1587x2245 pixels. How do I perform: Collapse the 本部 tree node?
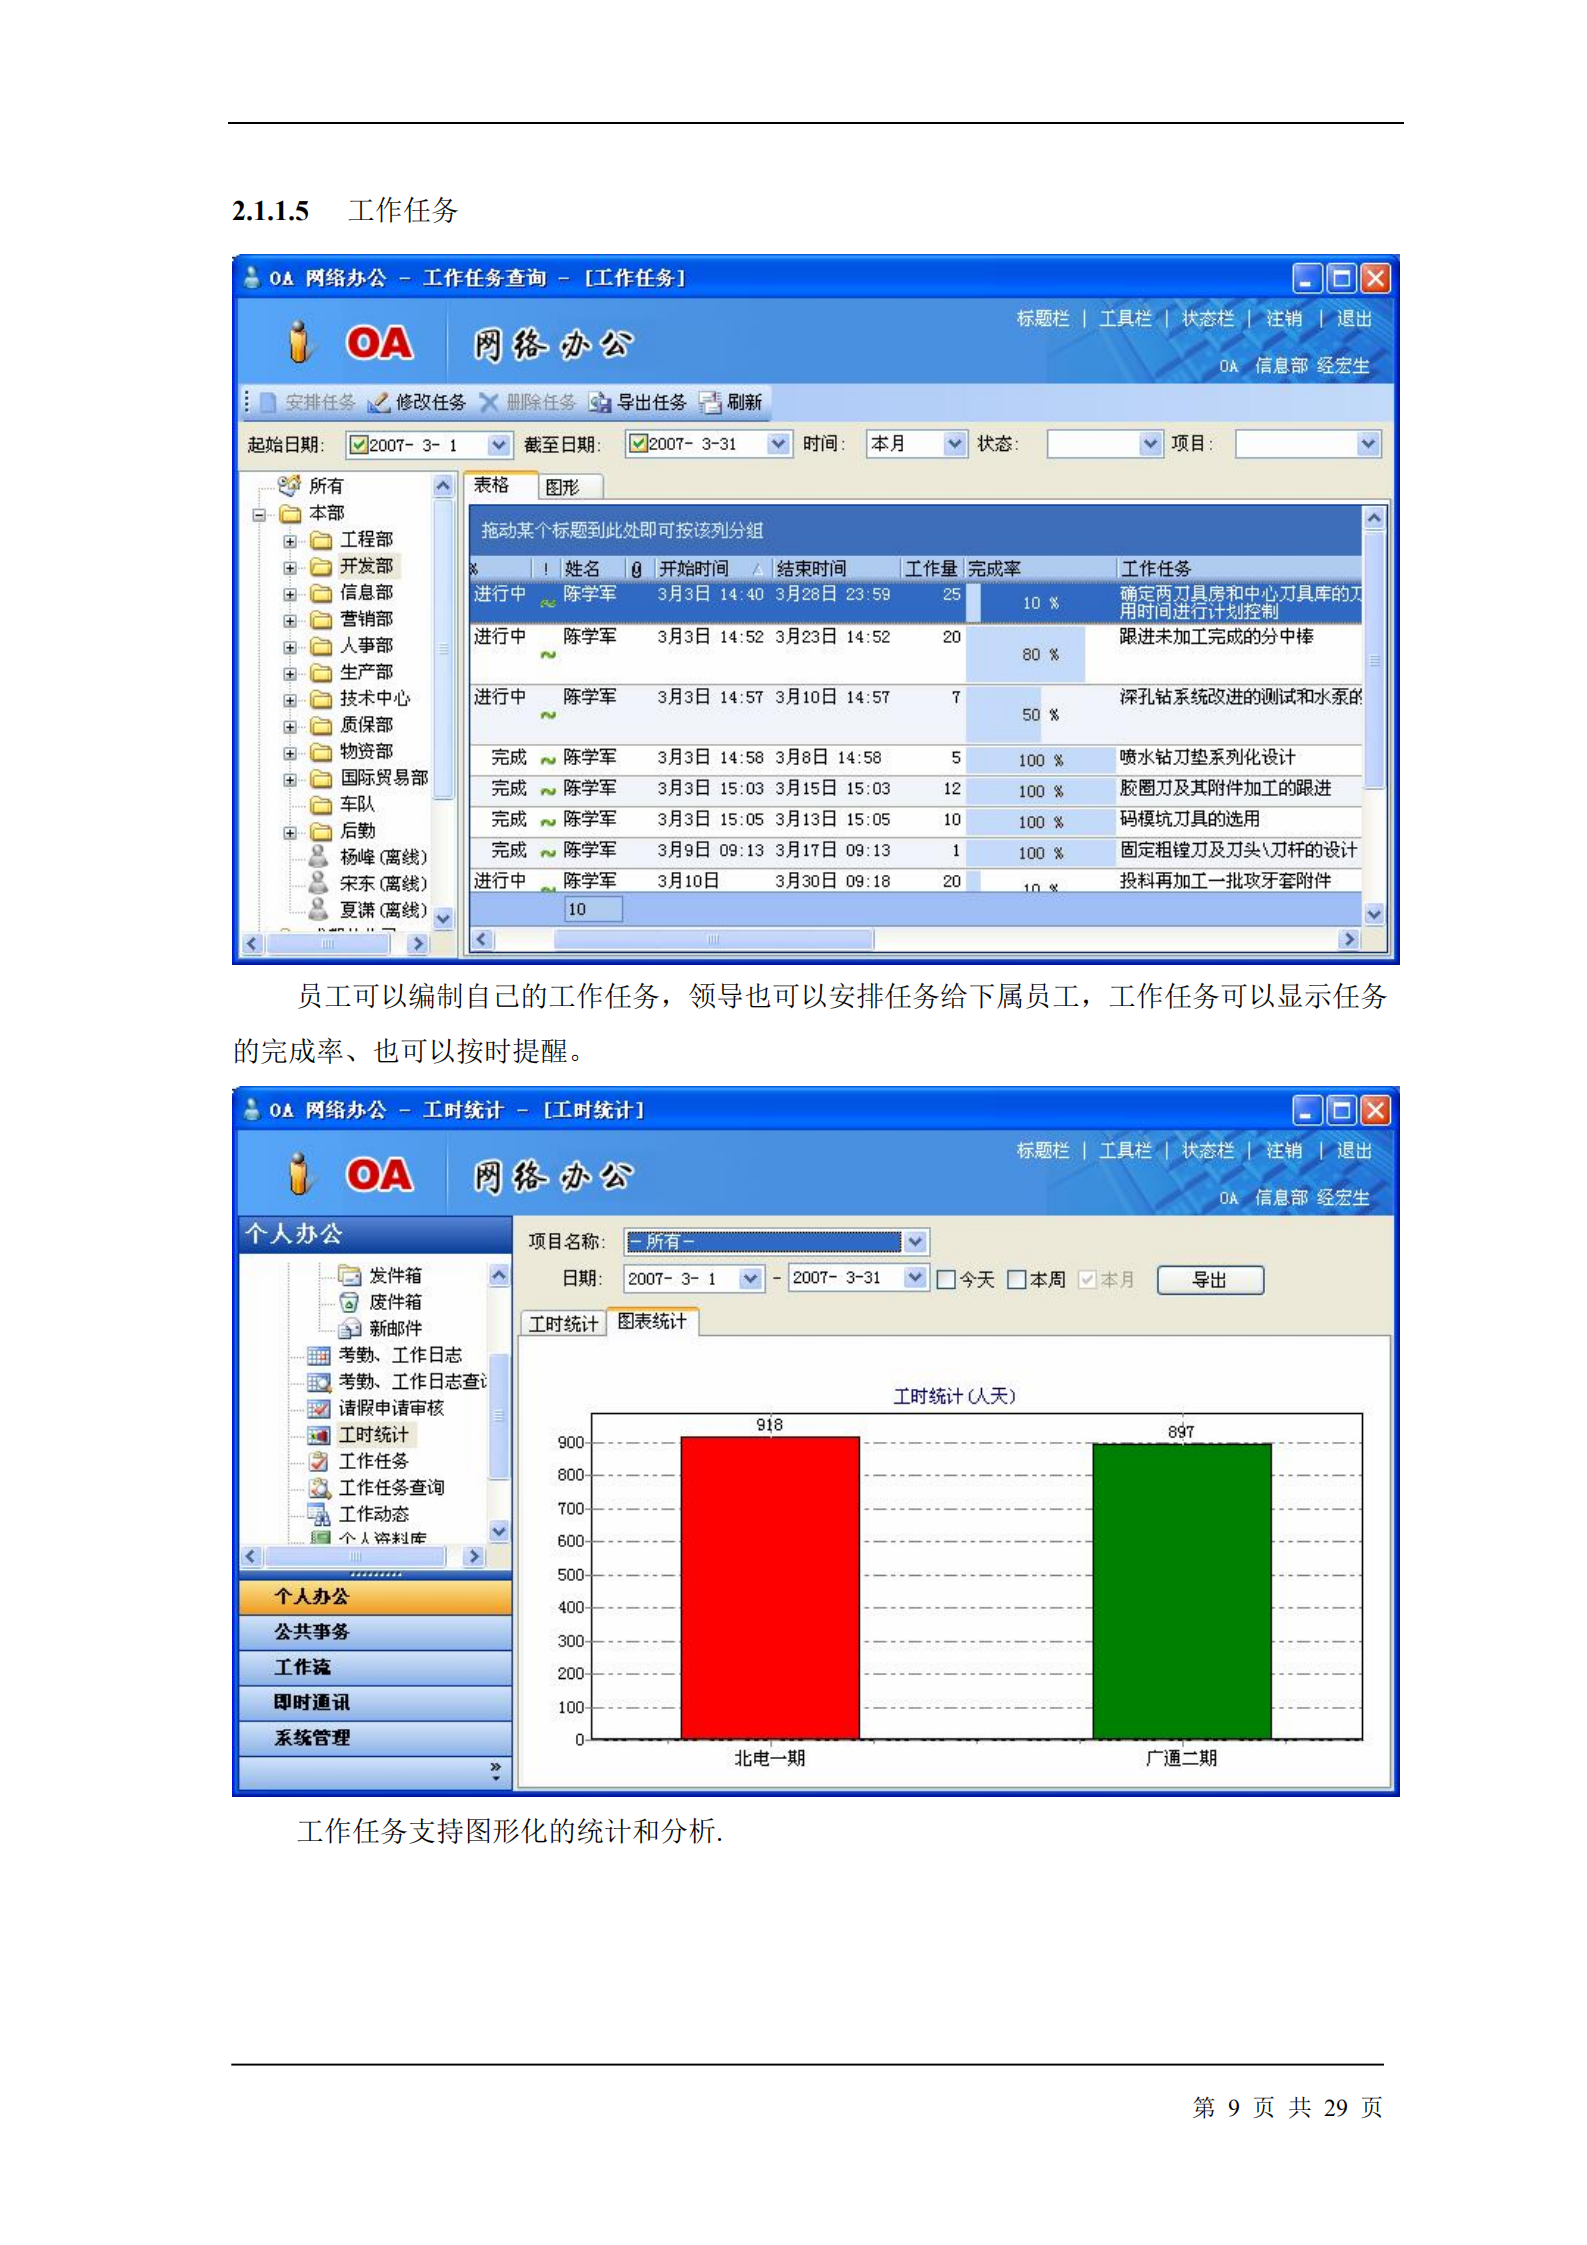[259, 515]
